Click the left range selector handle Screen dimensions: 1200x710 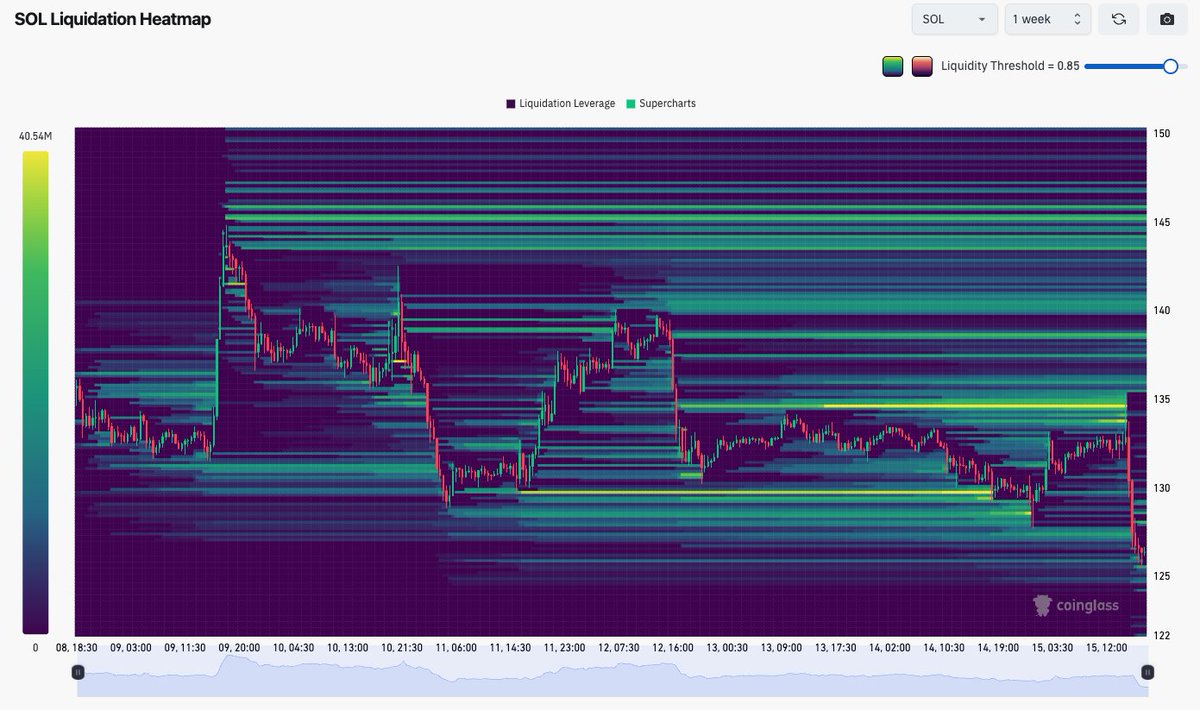[78, 673]
